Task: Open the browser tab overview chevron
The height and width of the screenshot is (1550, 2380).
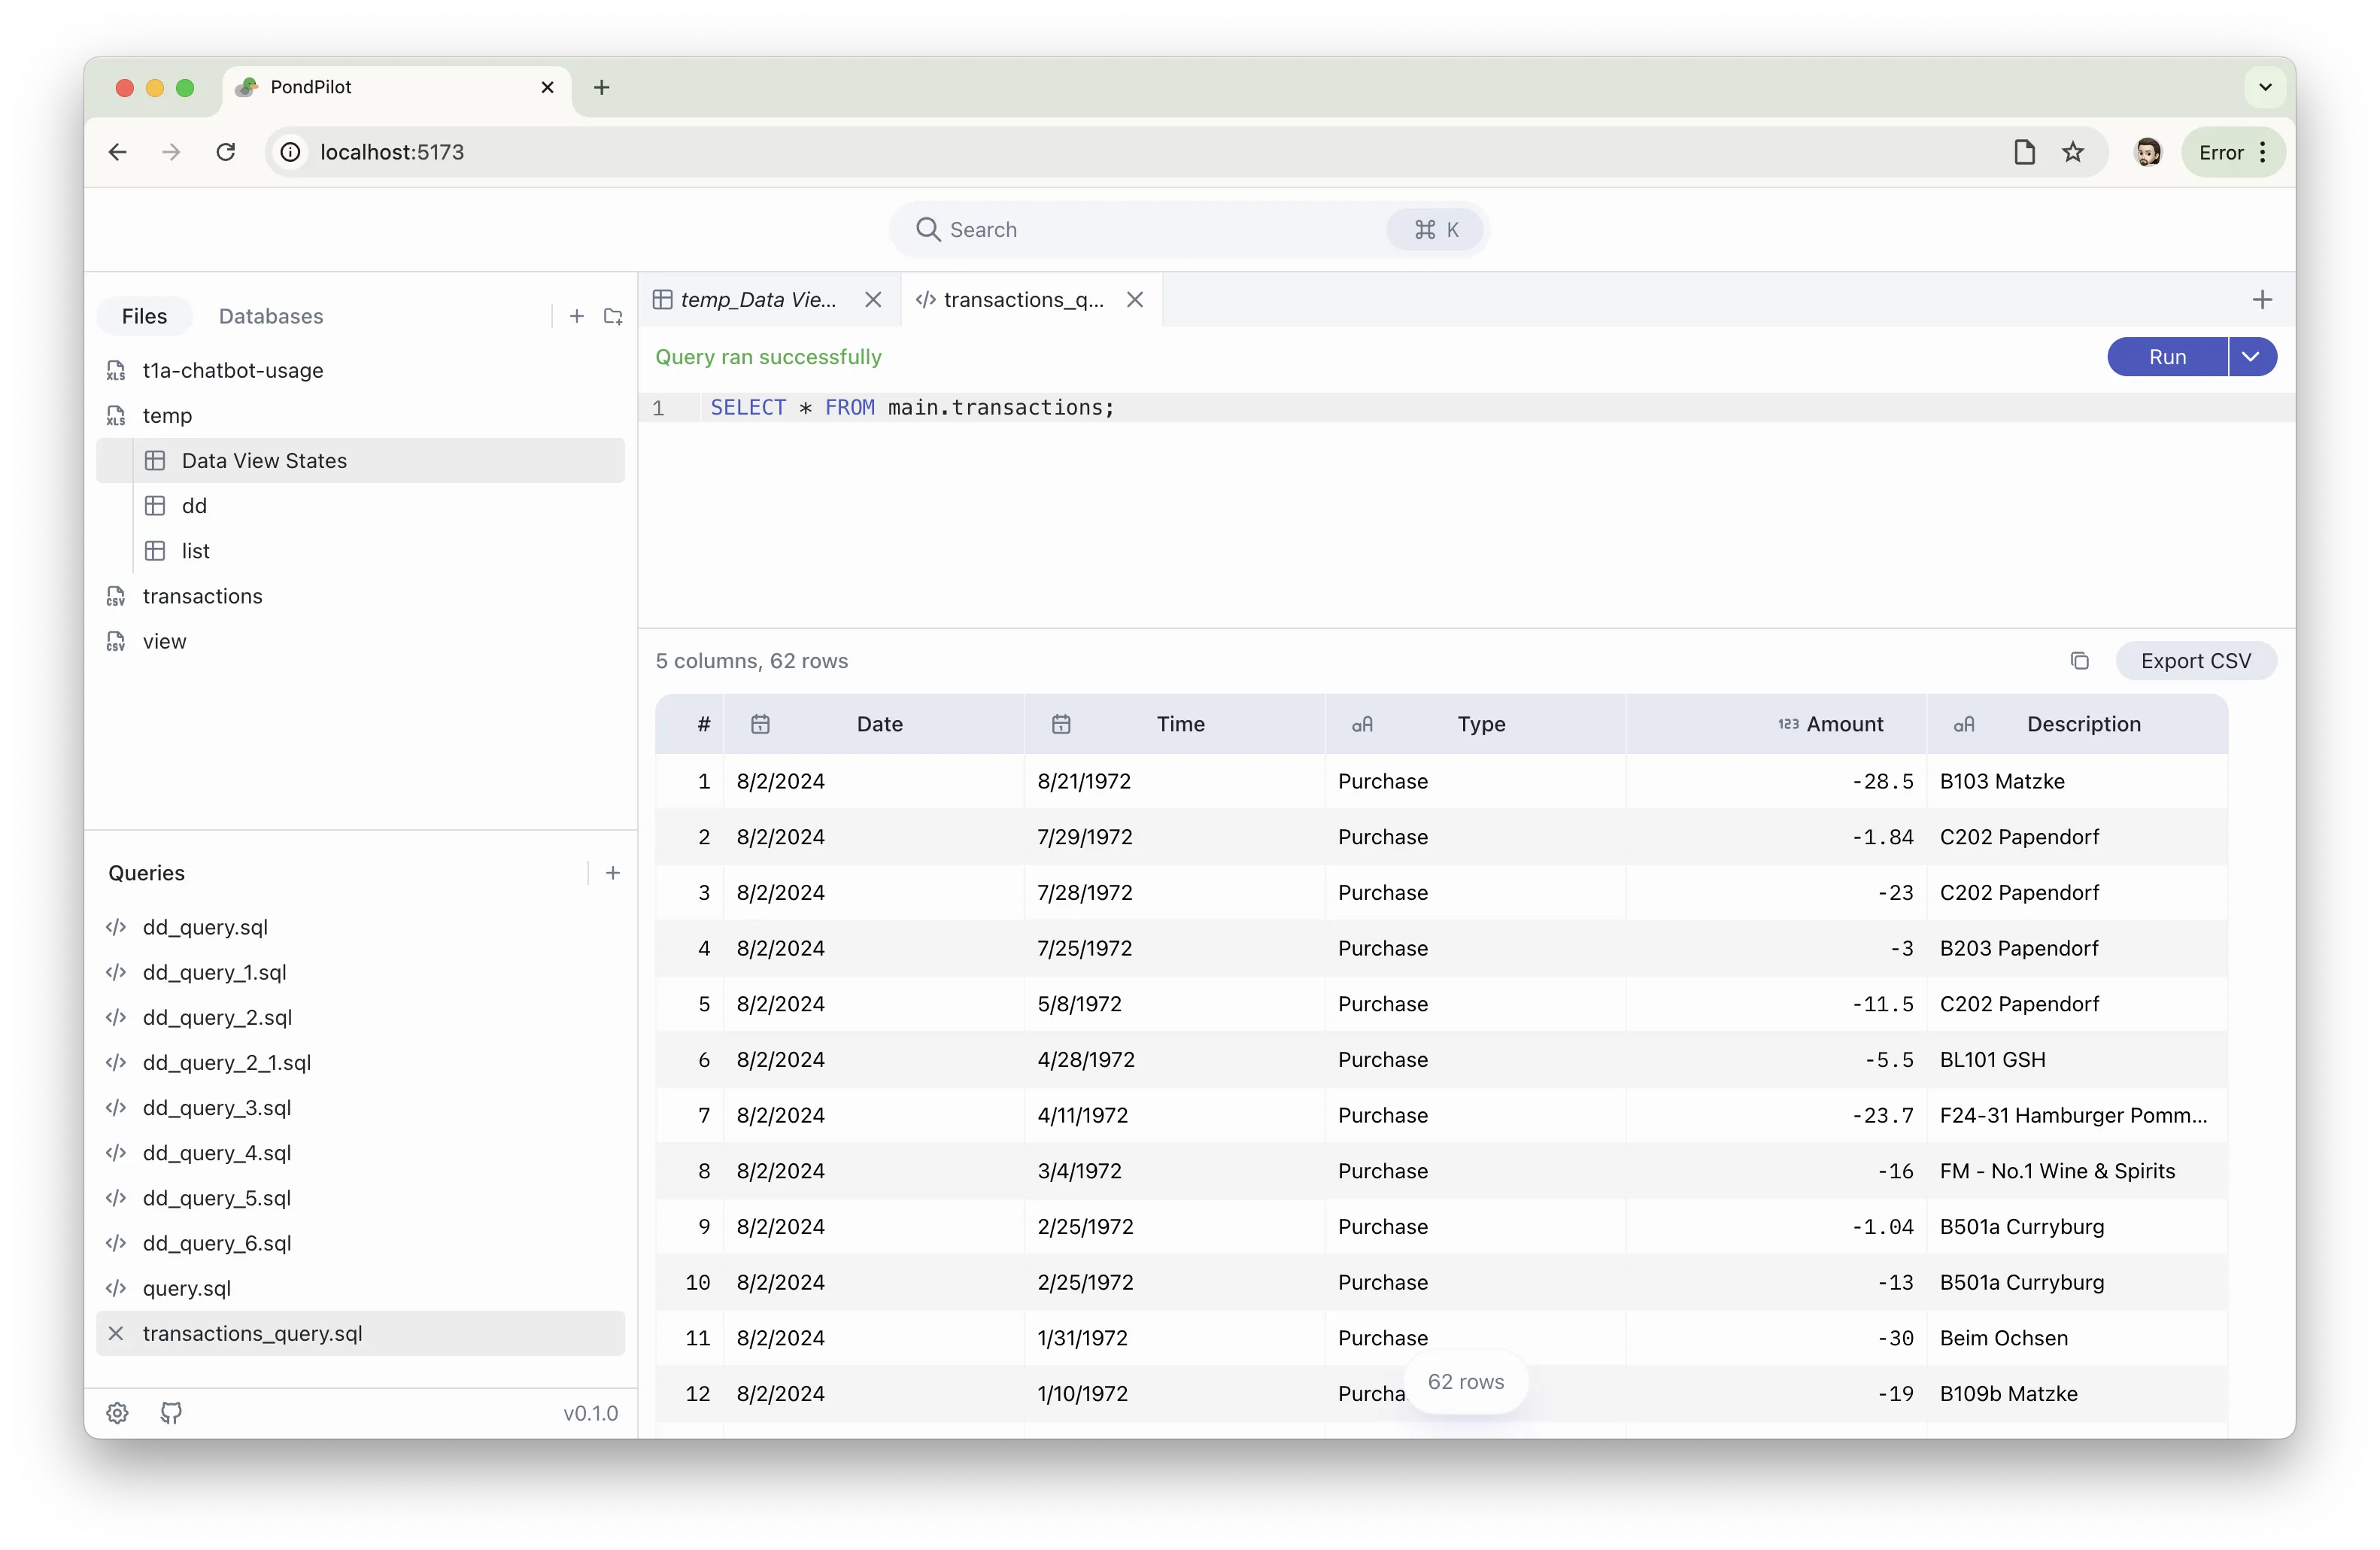Action: click(x=2264, y=87)
